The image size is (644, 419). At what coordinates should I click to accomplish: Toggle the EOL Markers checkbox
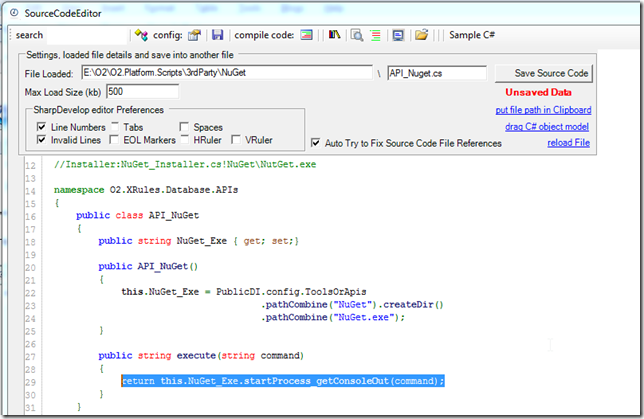tap(116, 140)
